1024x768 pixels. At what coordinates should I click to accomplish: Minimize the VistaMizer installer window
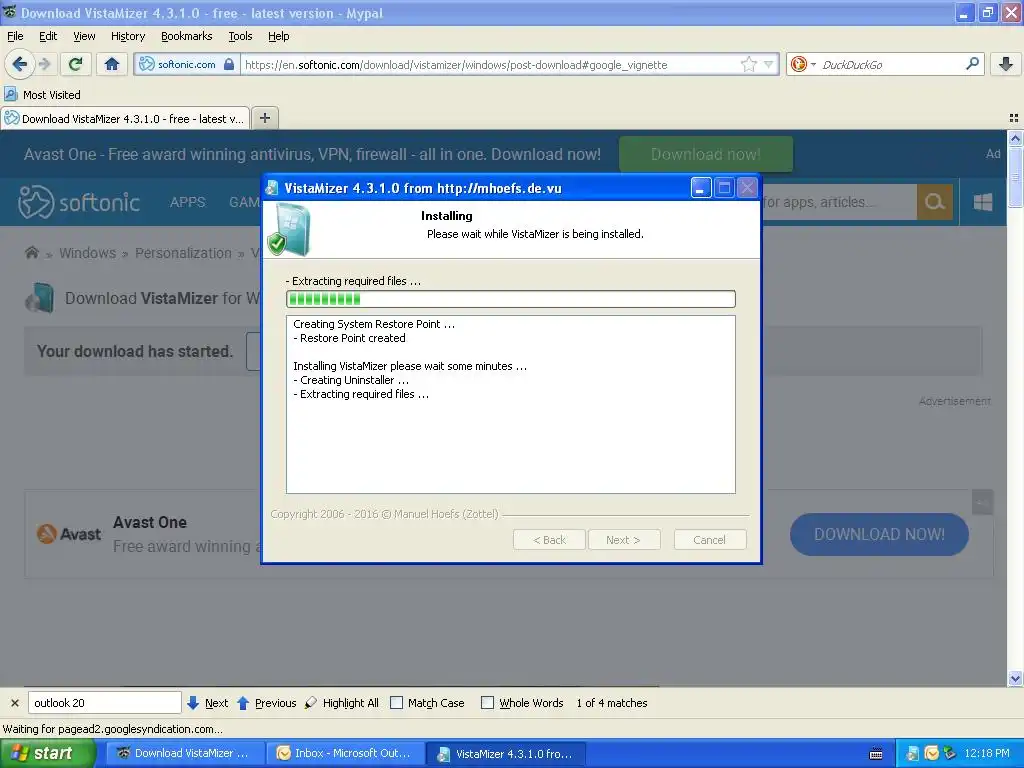point(701,188)
